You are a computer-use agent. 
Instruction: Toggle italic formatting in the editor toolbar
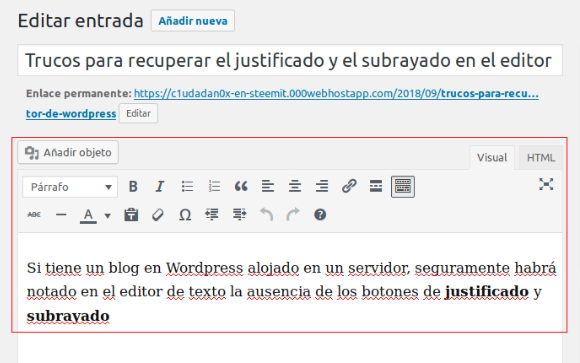tap(159, 186)
